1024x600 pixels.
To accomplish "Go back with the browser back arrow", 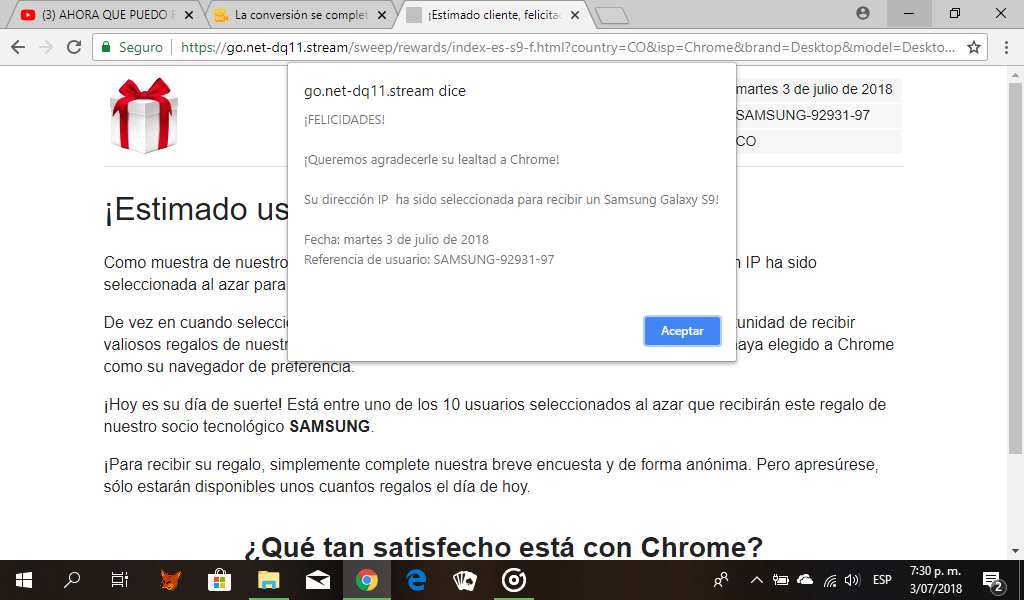I will coord(18,47).
